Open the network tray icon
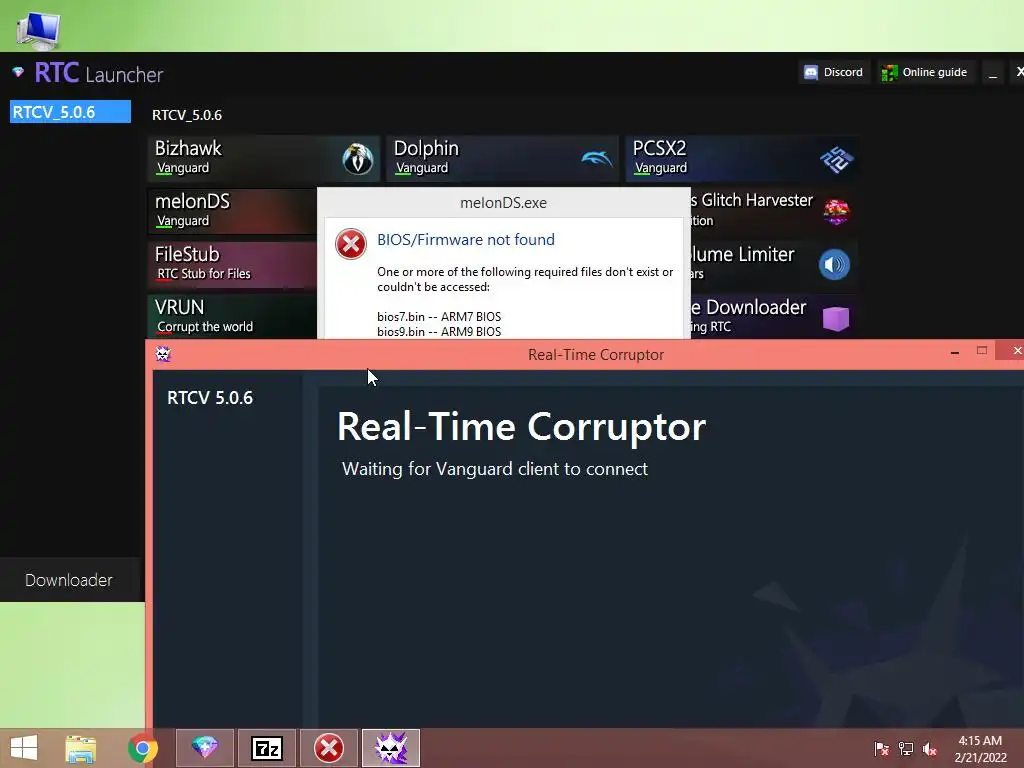 click(906, 748)
